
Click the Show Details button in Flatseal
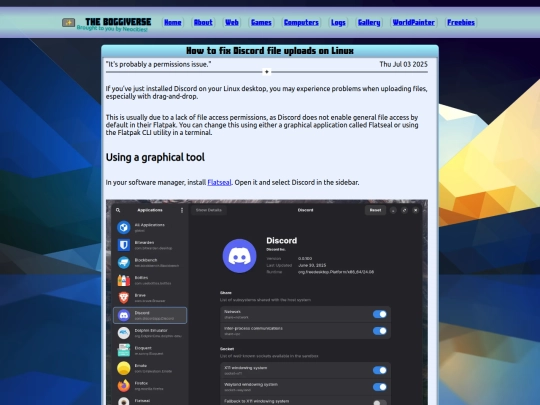(x=209, y=210)
